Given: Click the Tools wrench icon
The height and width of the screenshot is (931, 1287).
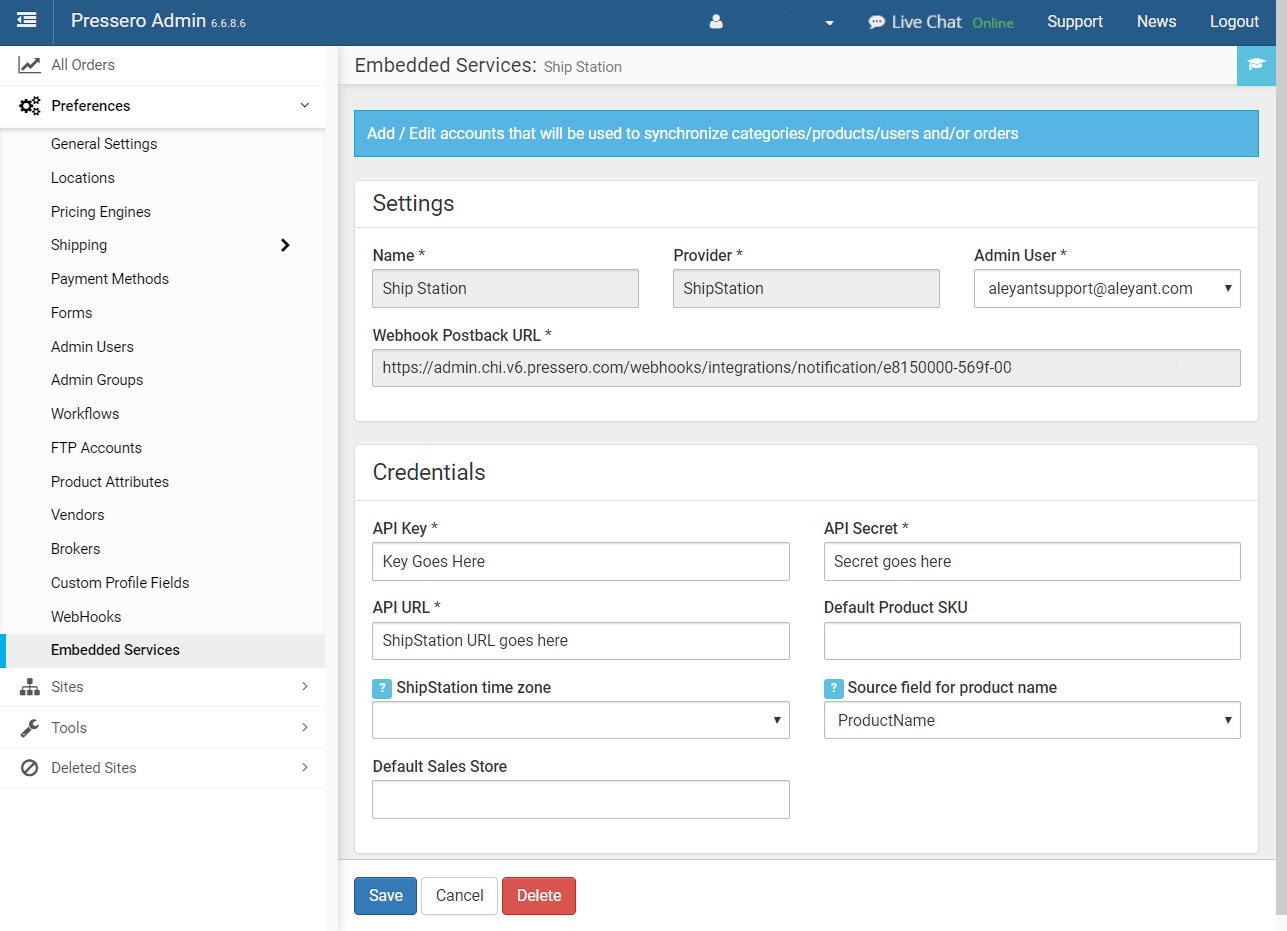Looking at the screenshot, I should point(30,728).
